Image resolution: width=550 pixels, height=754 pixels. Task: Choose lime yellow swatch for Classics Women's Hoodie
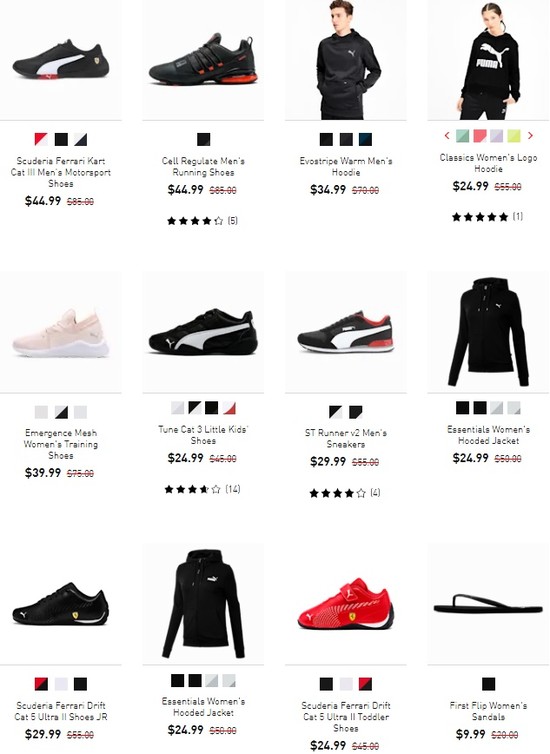click(x=514, y=136)
